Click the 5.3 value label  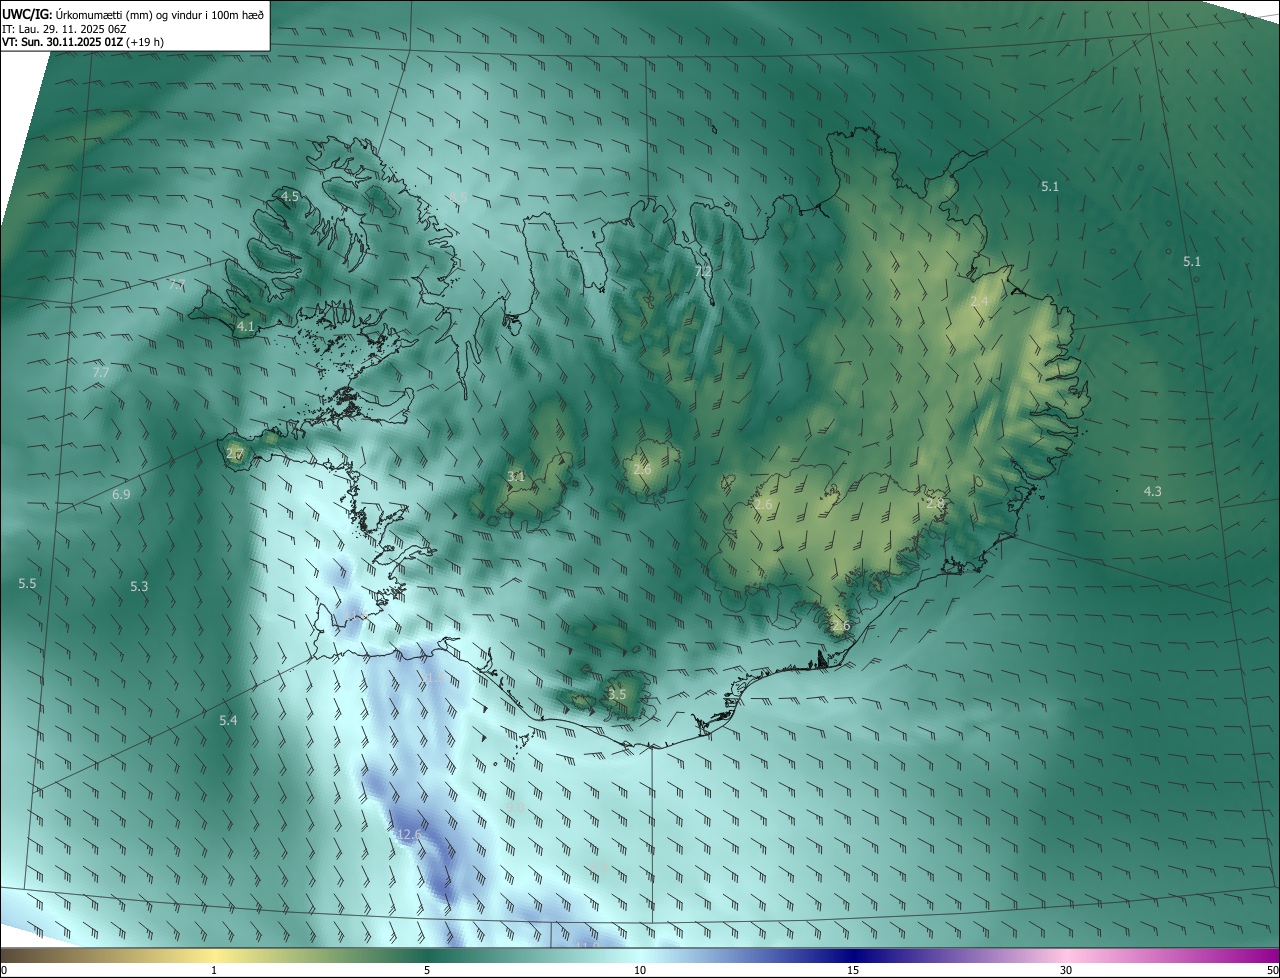tap(139, 587)
